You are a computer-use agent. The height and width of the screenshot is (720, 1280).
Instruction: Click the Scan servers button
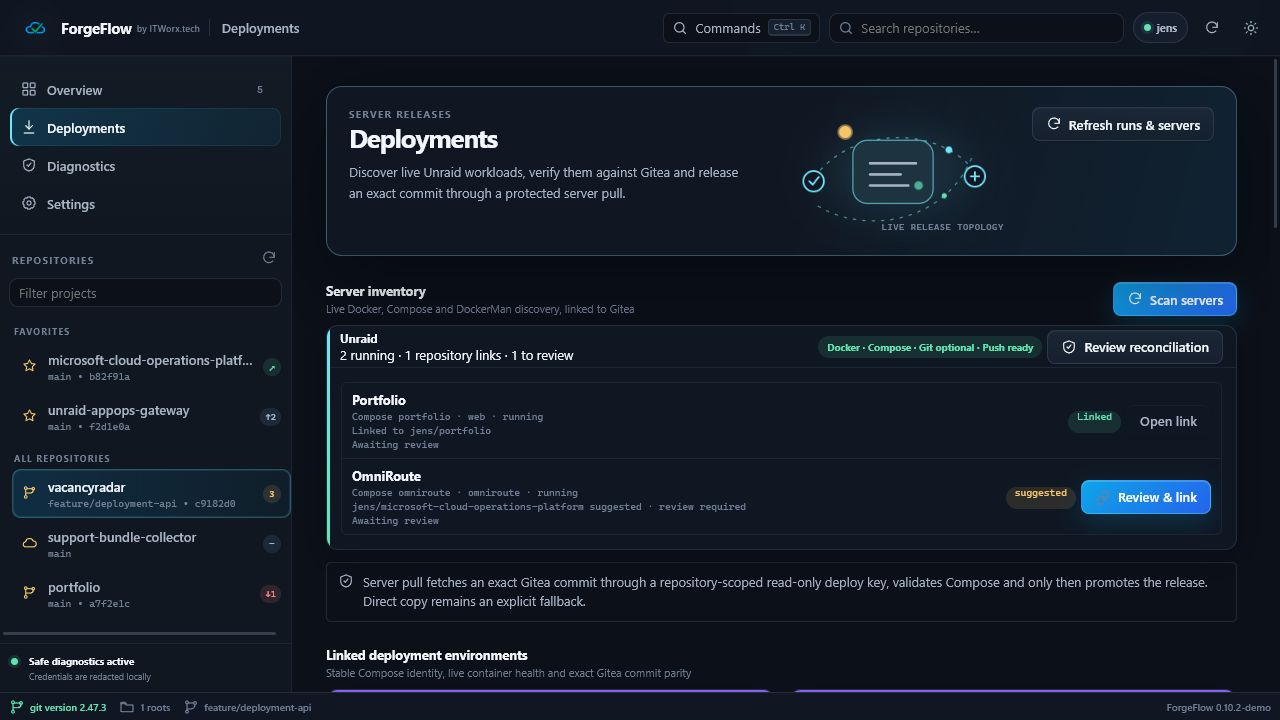[x=1175, y=299]
